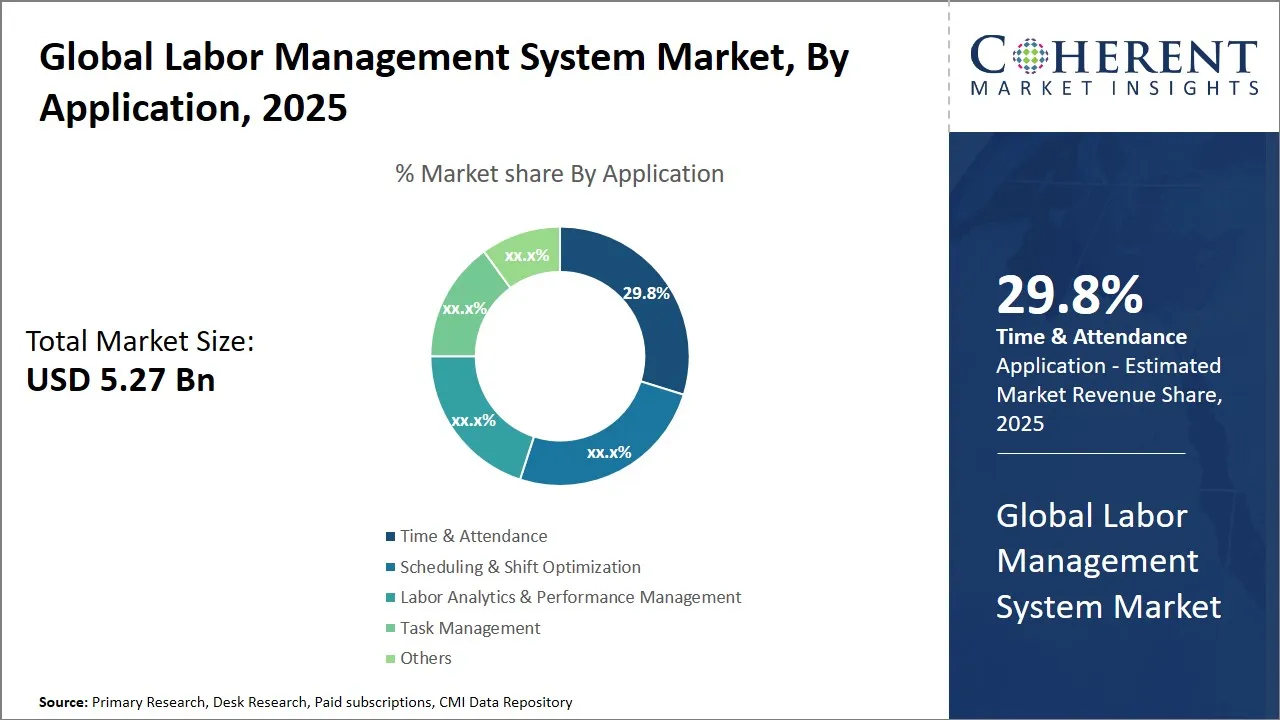This screenshot has width=1280, height=720.
Task: Select the light green Others donut segment
Action: point(527,254)
